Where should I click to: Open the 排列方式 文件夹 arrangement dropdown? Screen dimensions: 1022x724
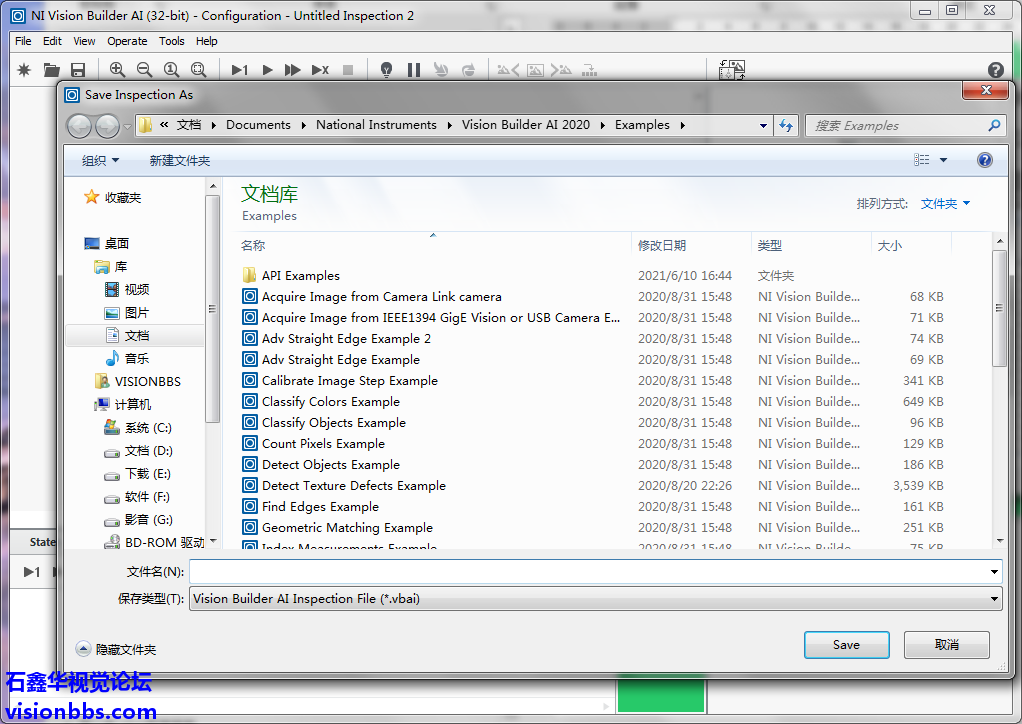(x=945, y=204)
